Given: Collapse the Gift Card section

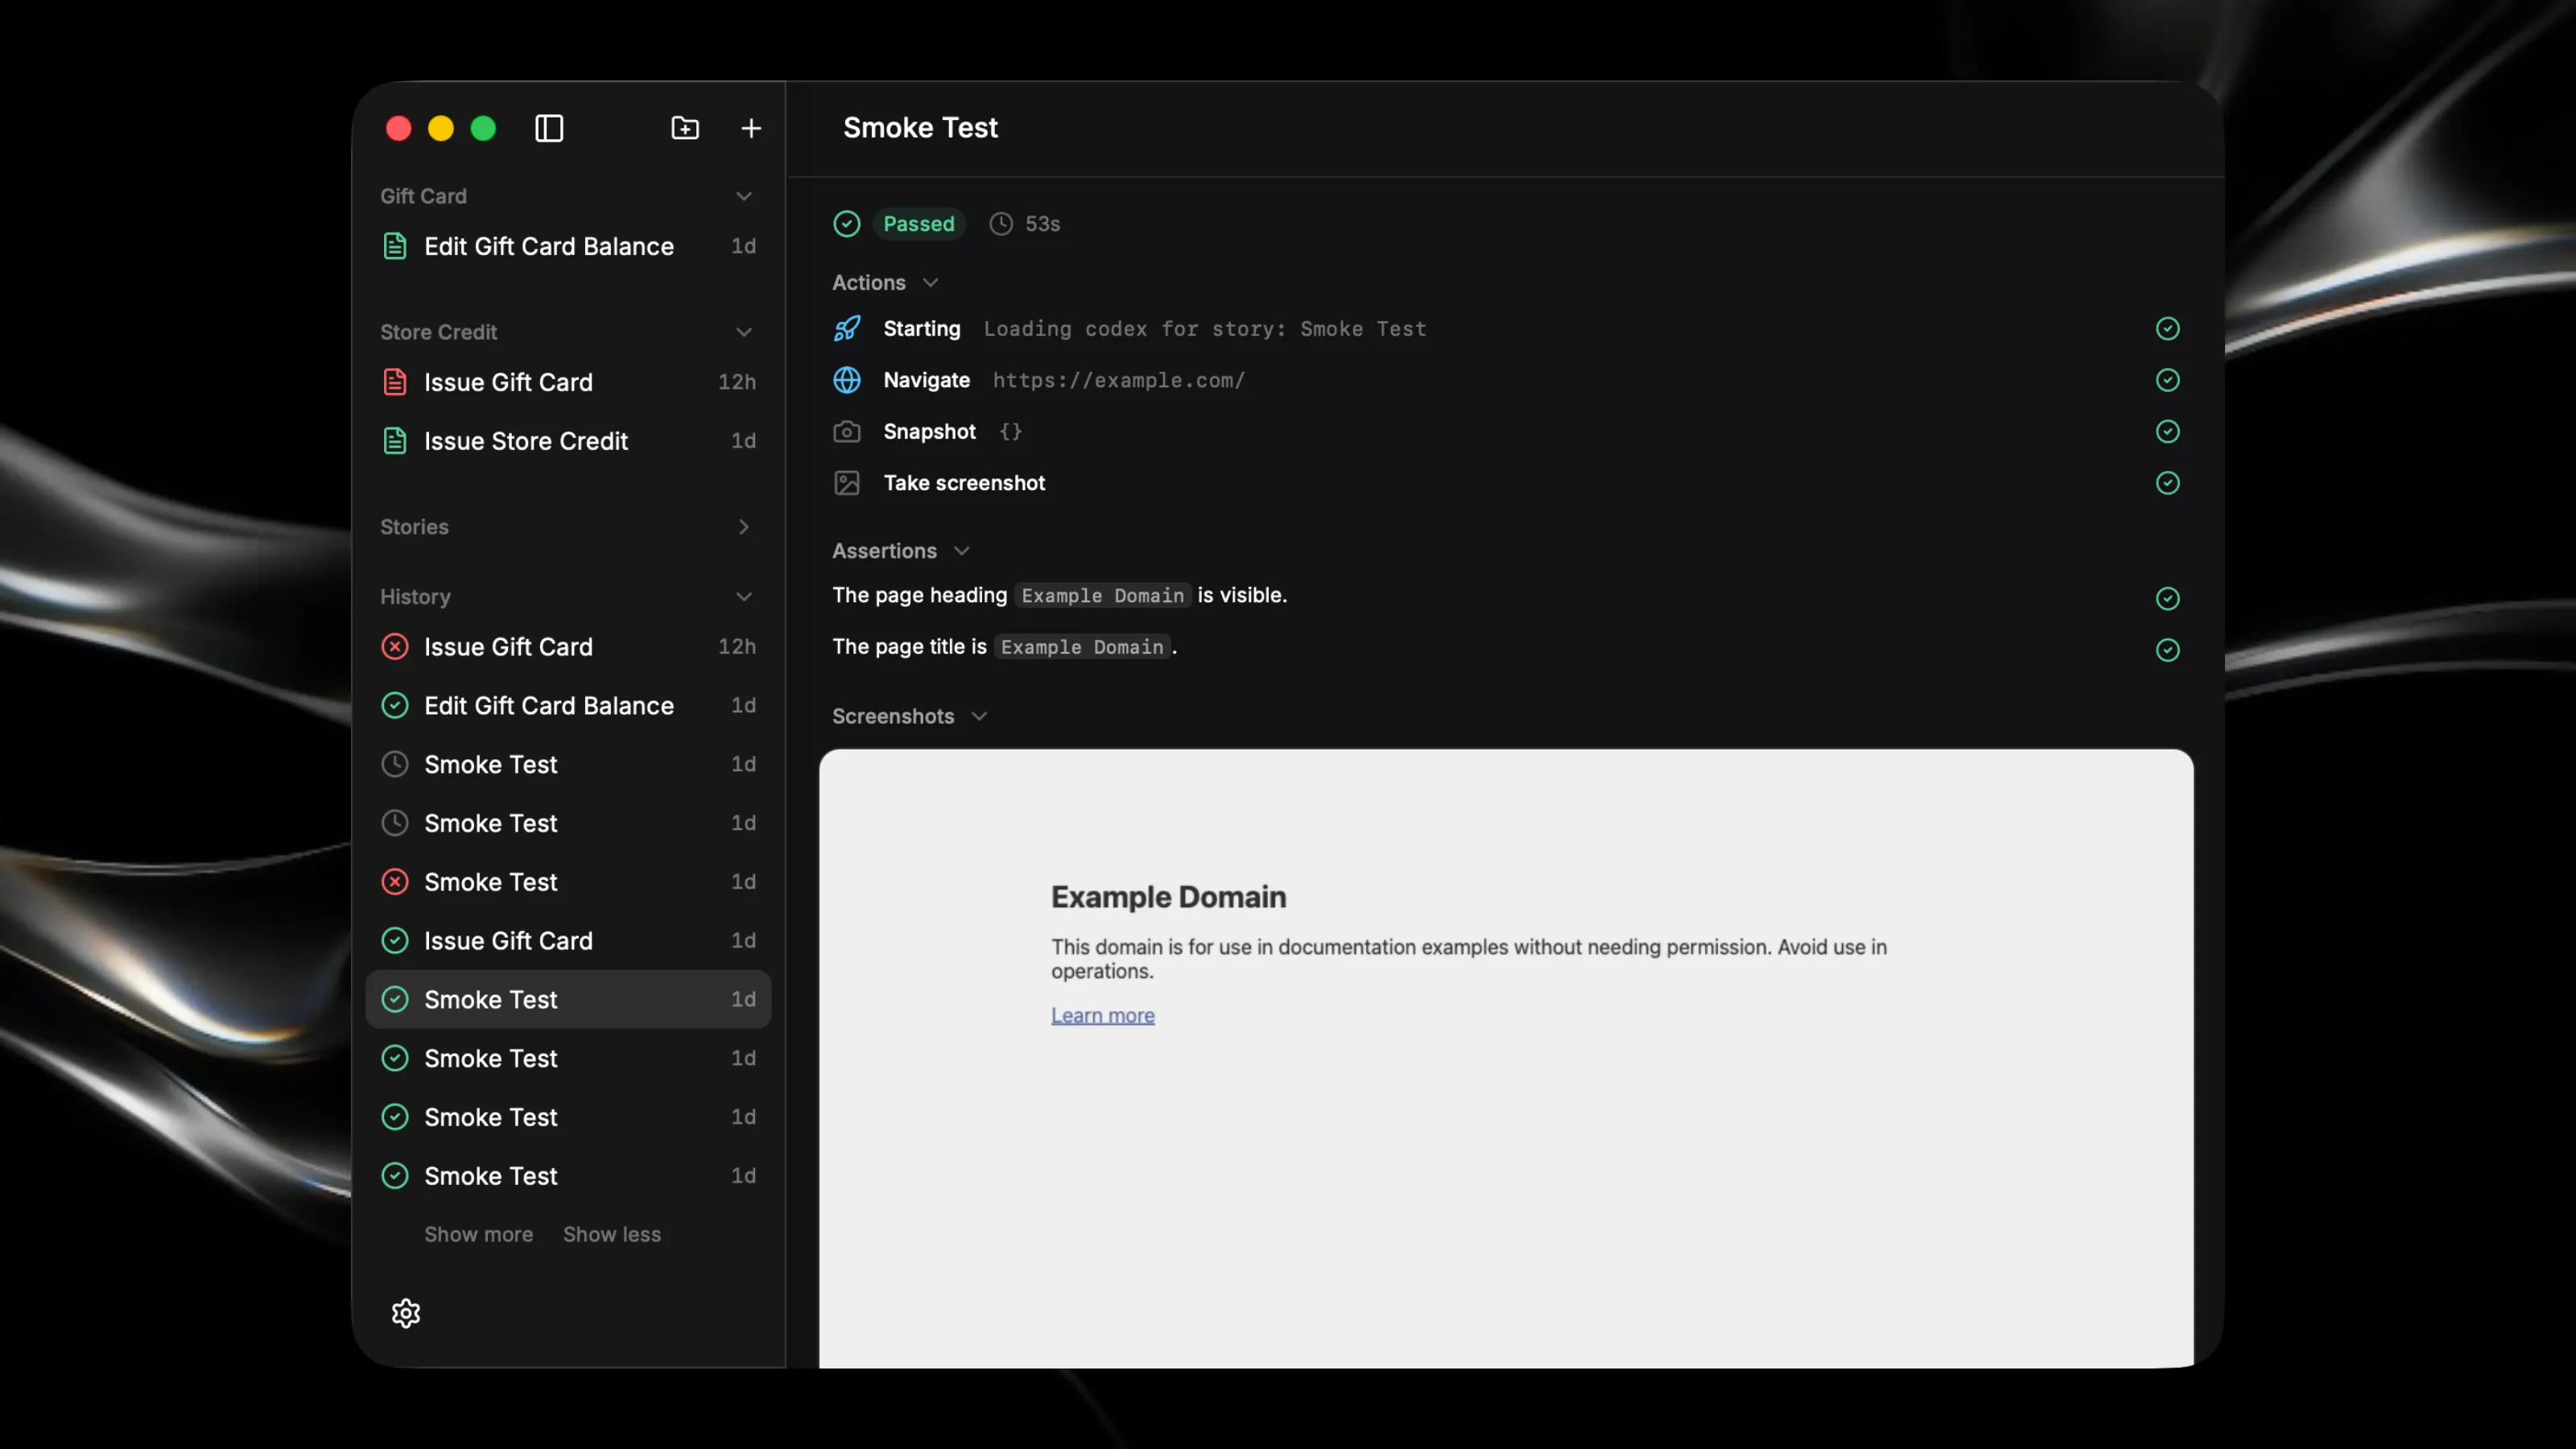Looking at the screenshot, I should tap(743, 196).
